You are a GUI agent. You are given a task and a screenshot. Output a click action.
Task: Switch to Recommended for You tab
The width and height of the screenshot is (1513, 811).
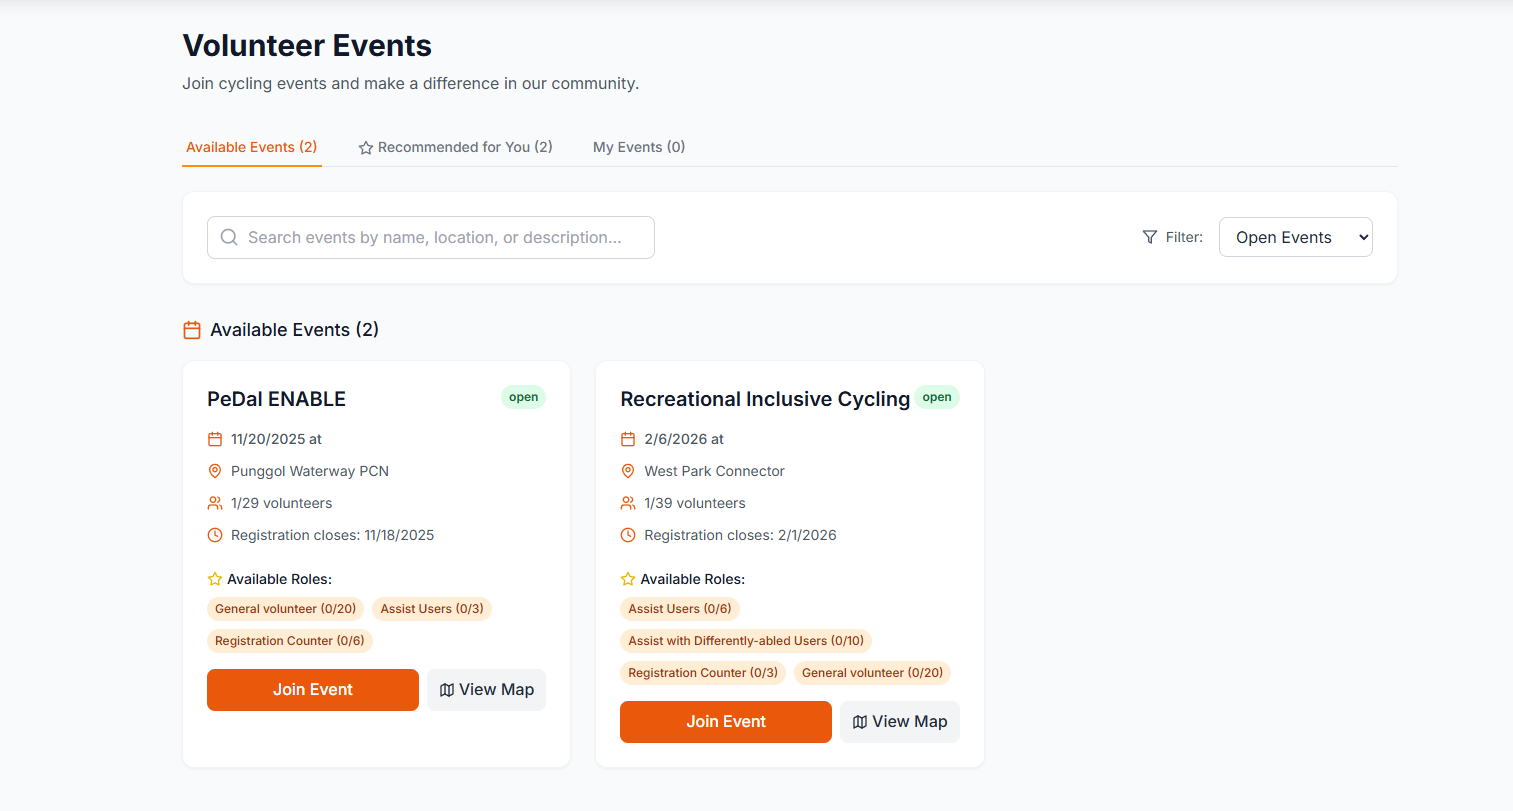456,147
